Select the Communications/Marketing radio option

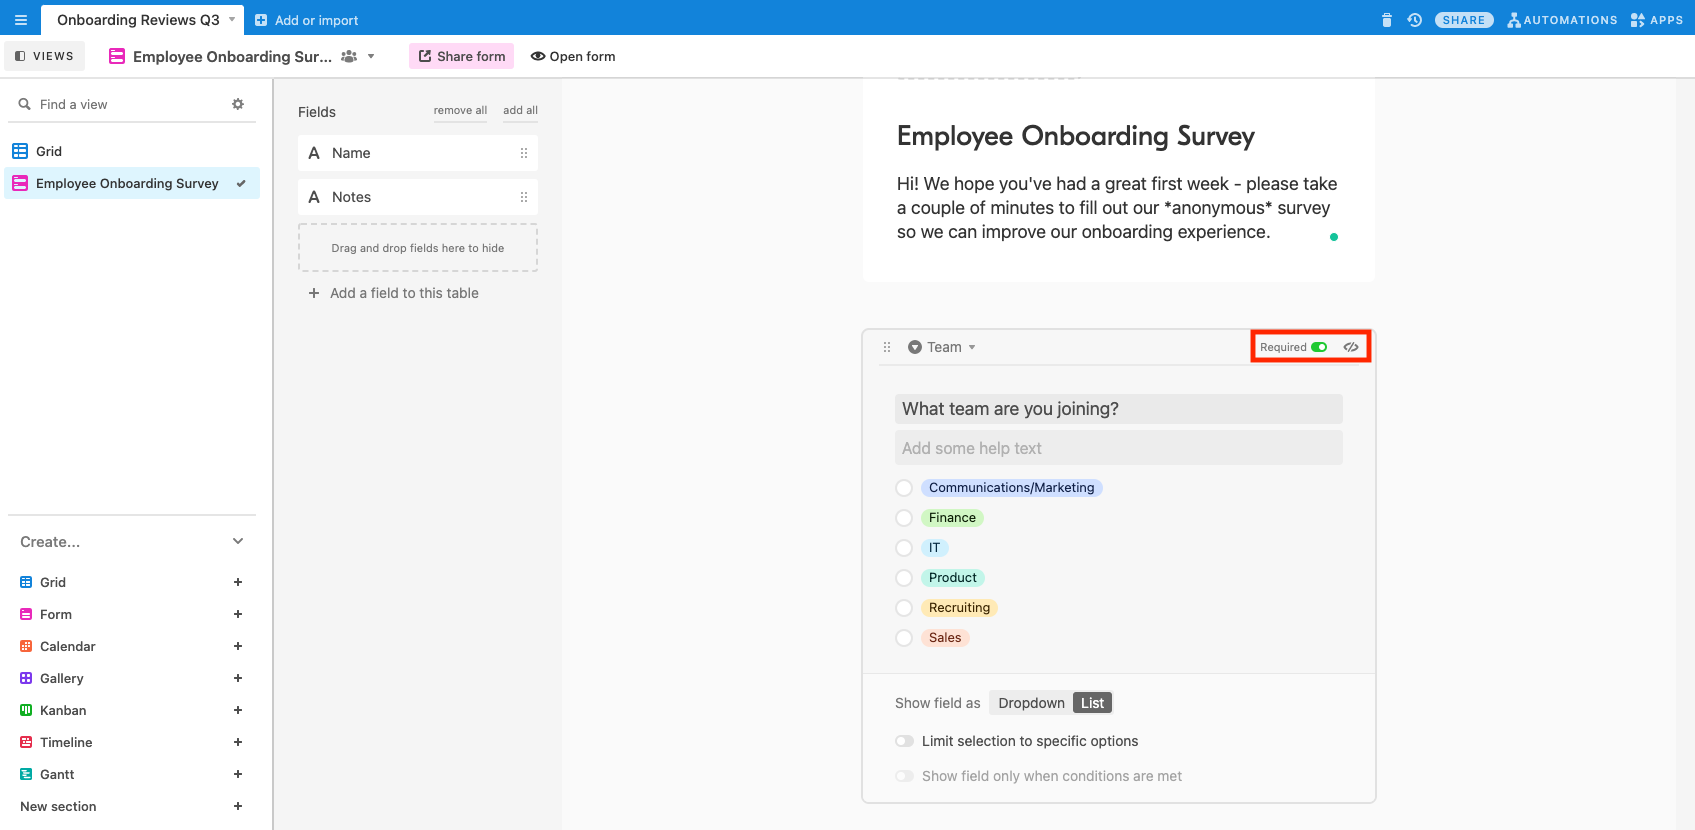point(904,488)
